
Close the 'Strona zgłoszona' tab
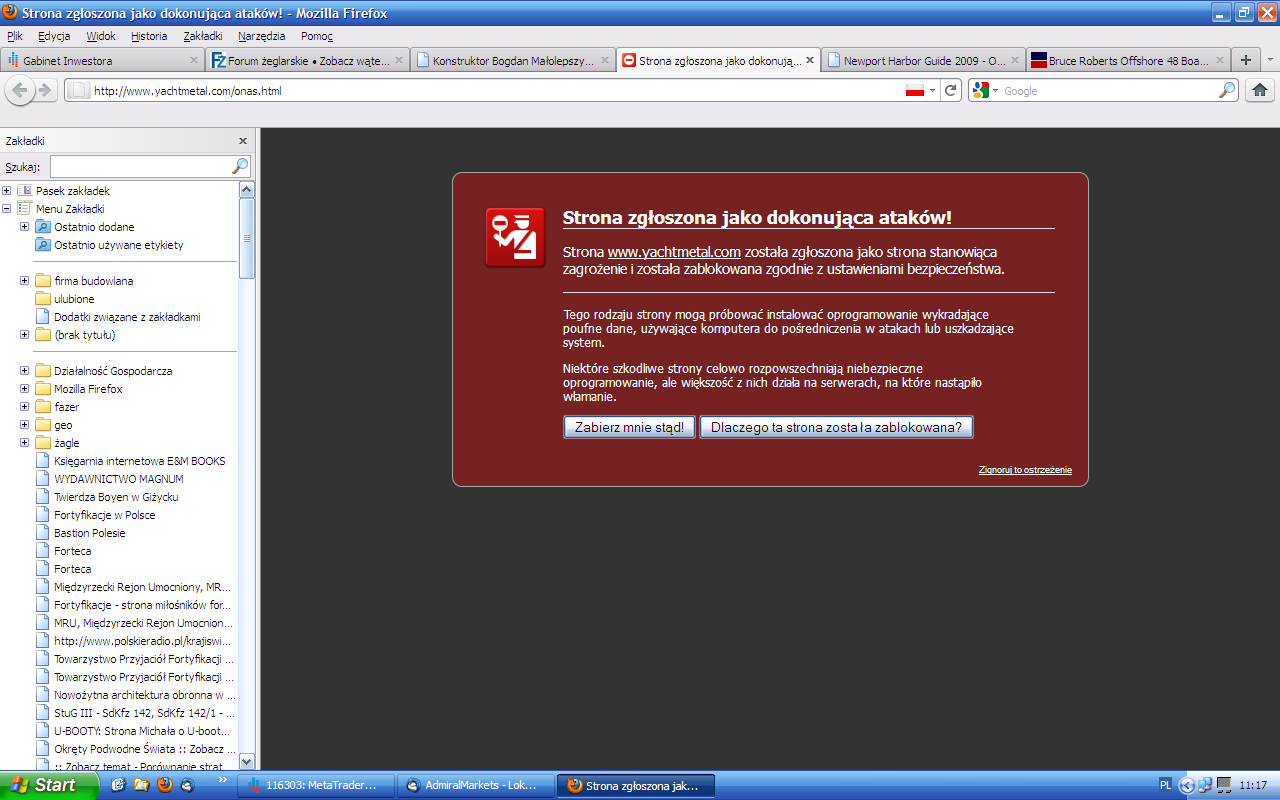coord(809,60)
